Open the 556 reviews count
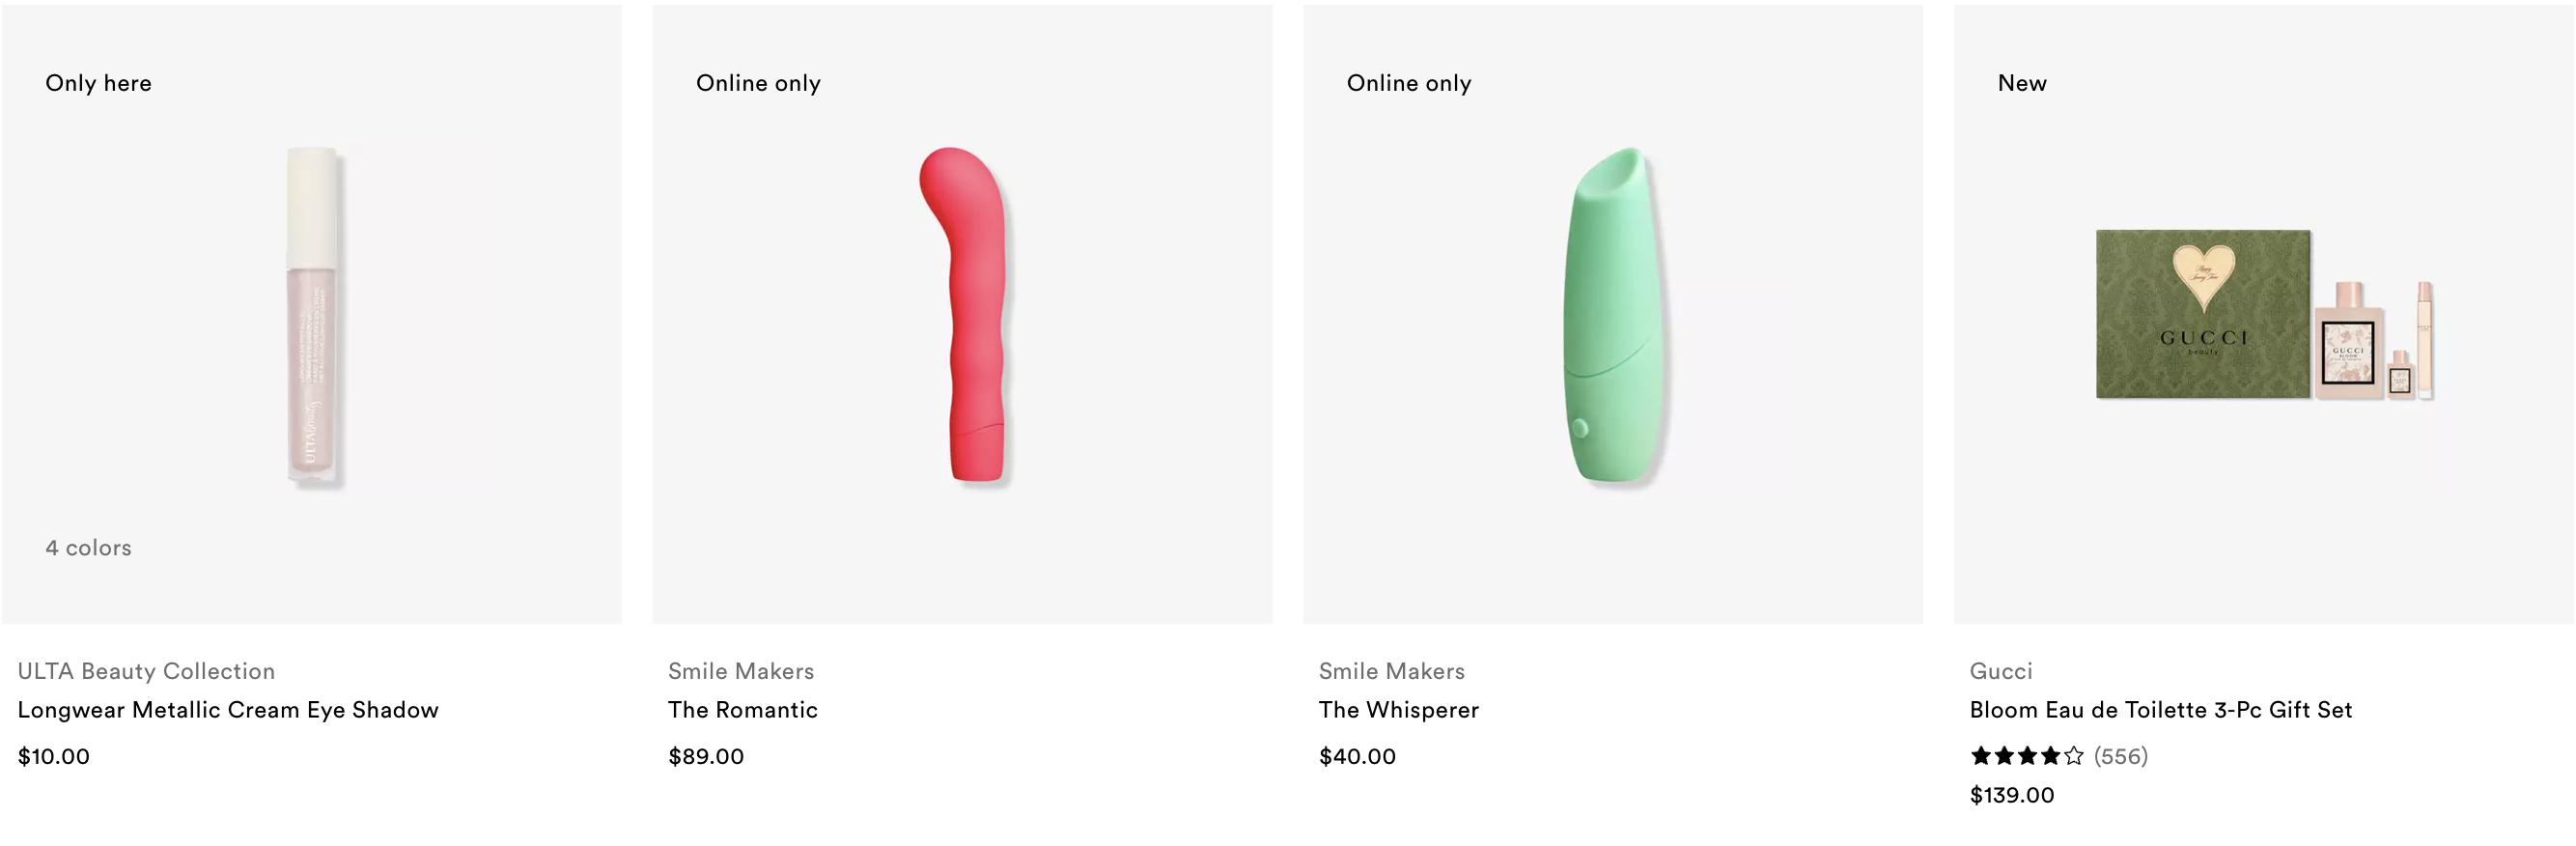Viewport: 2576px width, 846px height. (2121, 756)
